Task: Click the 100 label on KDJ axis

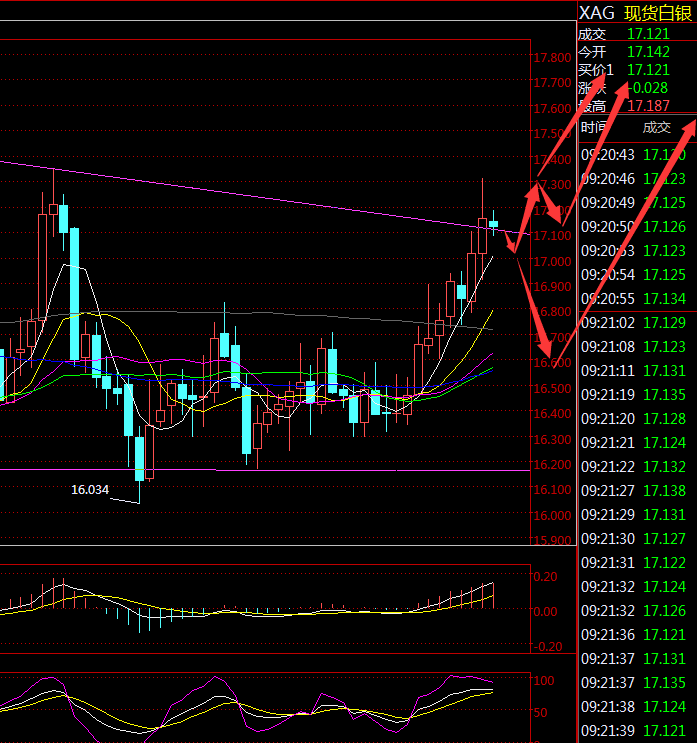Action: click(x=544, y=681)
